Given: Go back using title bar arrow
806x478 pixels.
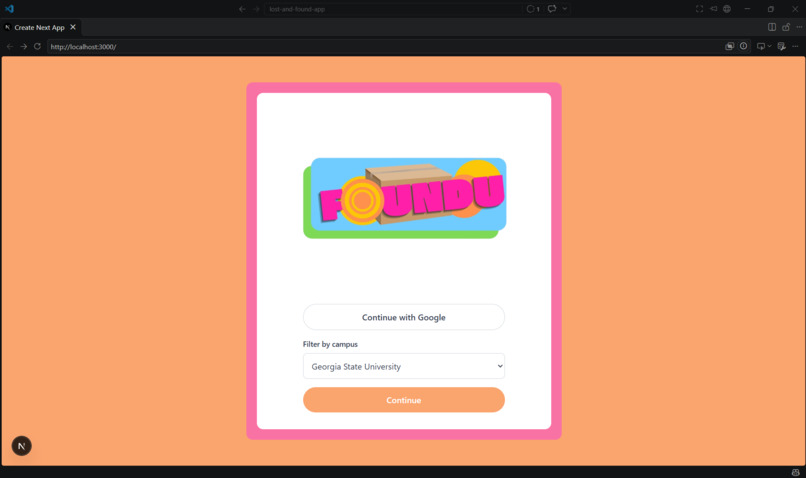Looking at the screenshot, I should (242, 9).
